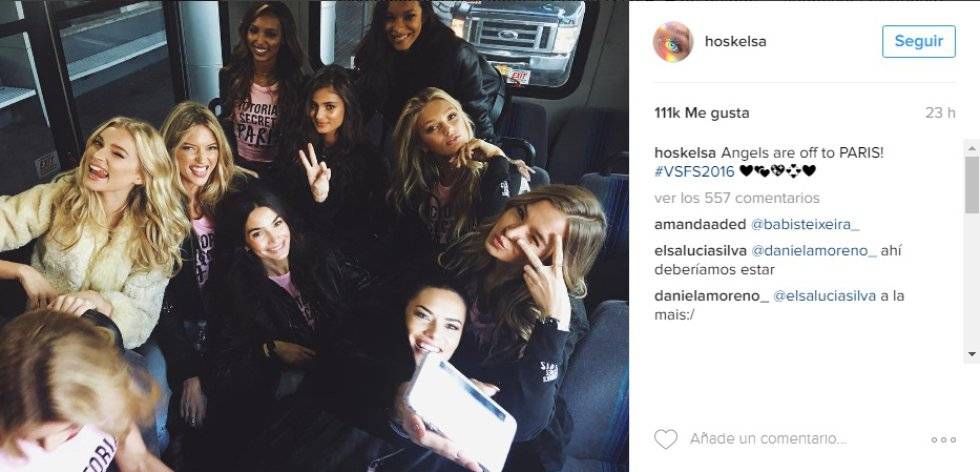Screen dimensions: 980x472
Task: Open the 23 h timestamp link
Action: 941,113
